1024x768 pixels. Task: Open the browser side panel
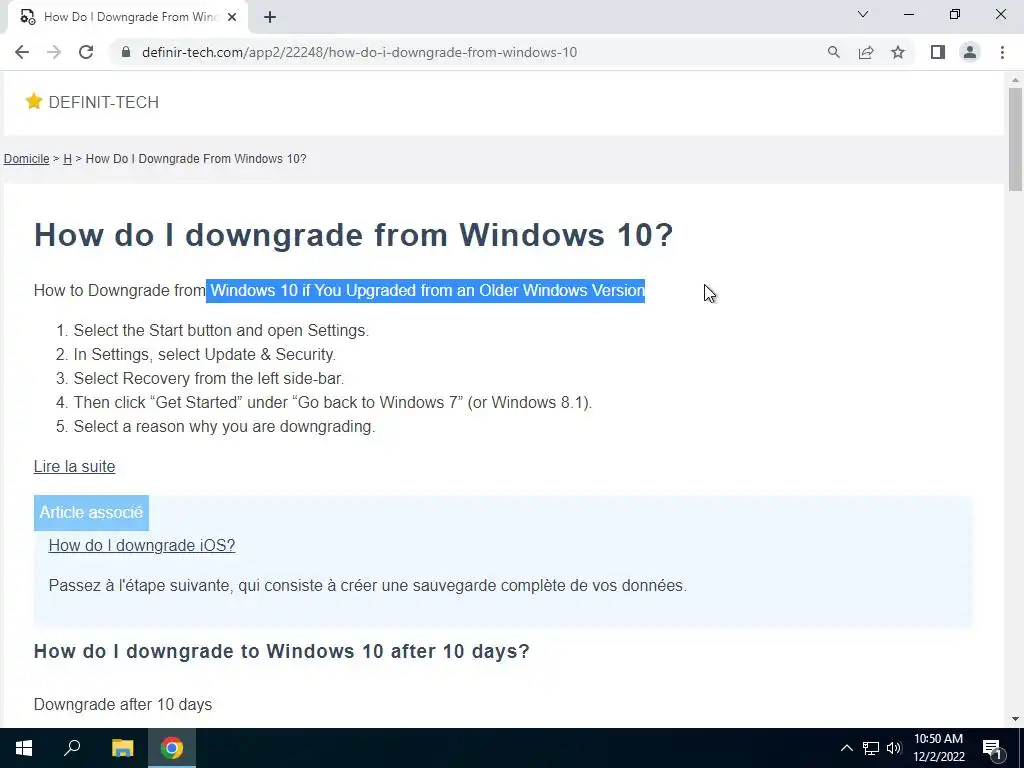938,52
